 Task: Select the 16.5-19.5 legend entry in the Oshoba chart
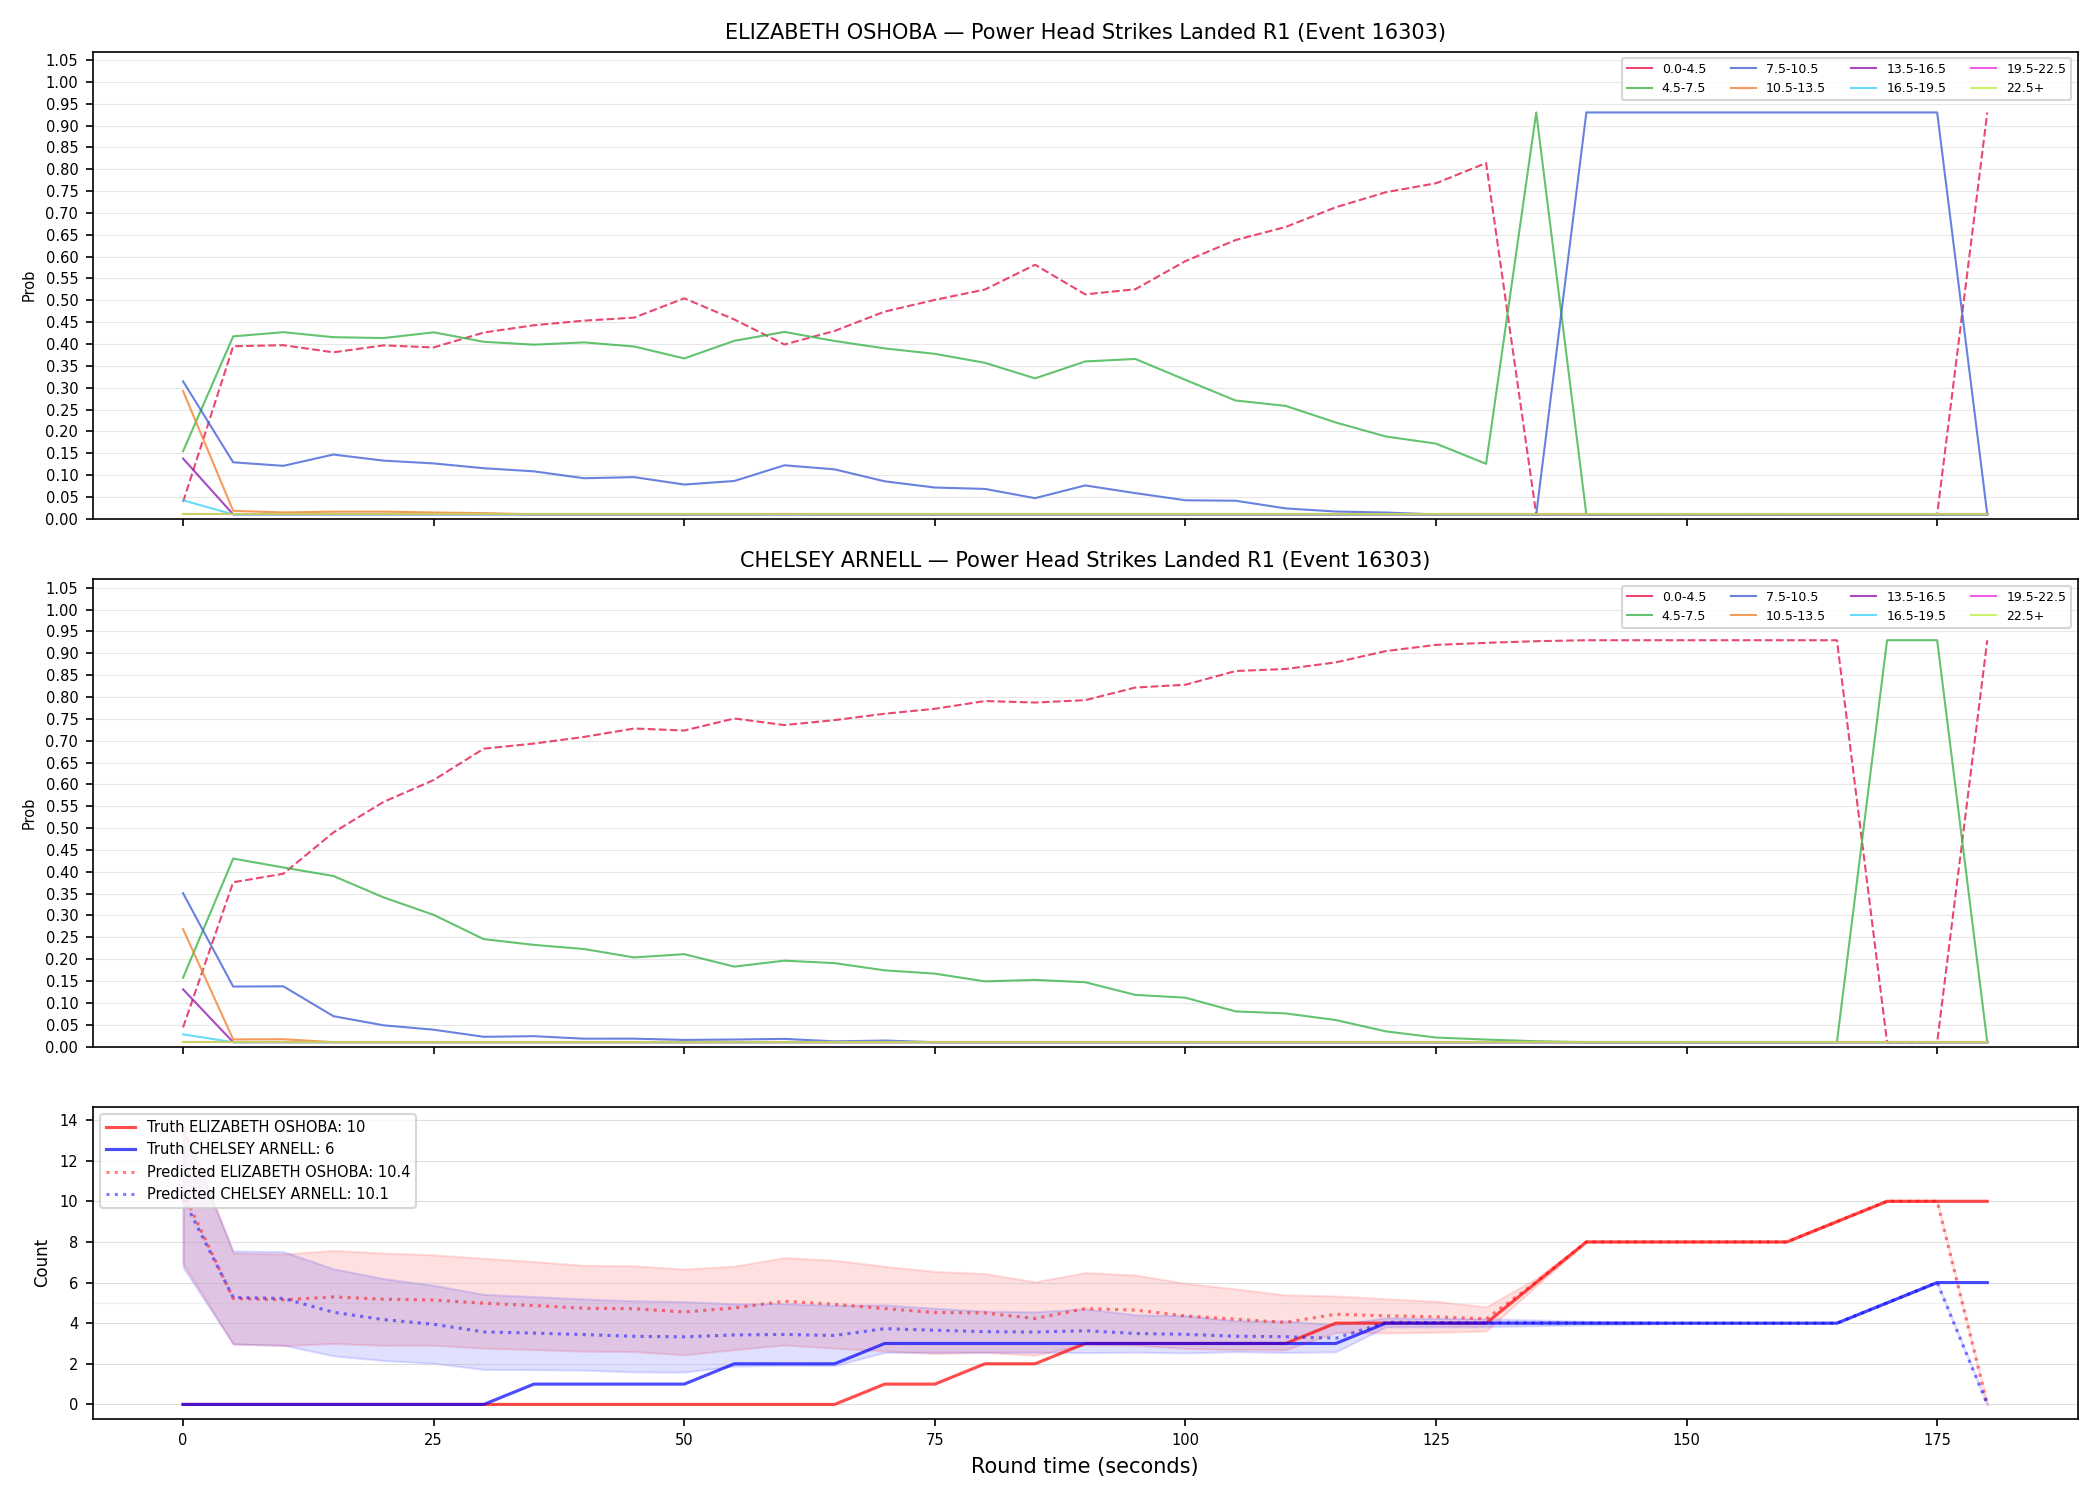point(1898,88)
